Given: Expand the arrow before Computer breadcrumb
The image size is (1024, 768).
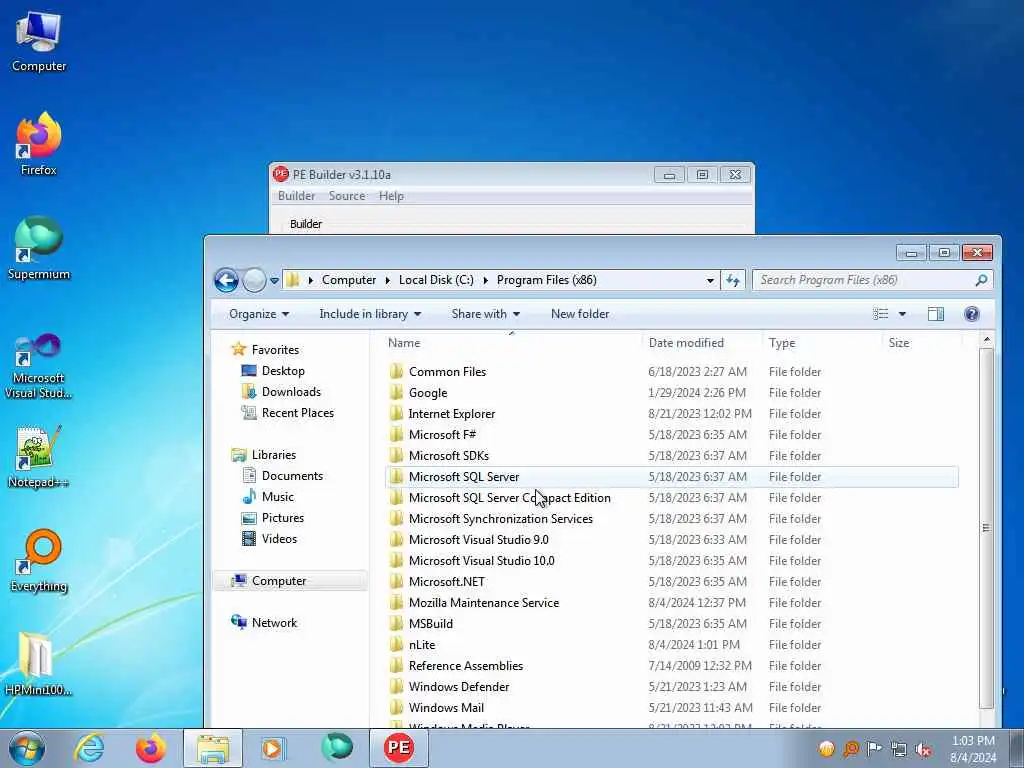Looking at the screenshot, I should click(x=311, y=280).
